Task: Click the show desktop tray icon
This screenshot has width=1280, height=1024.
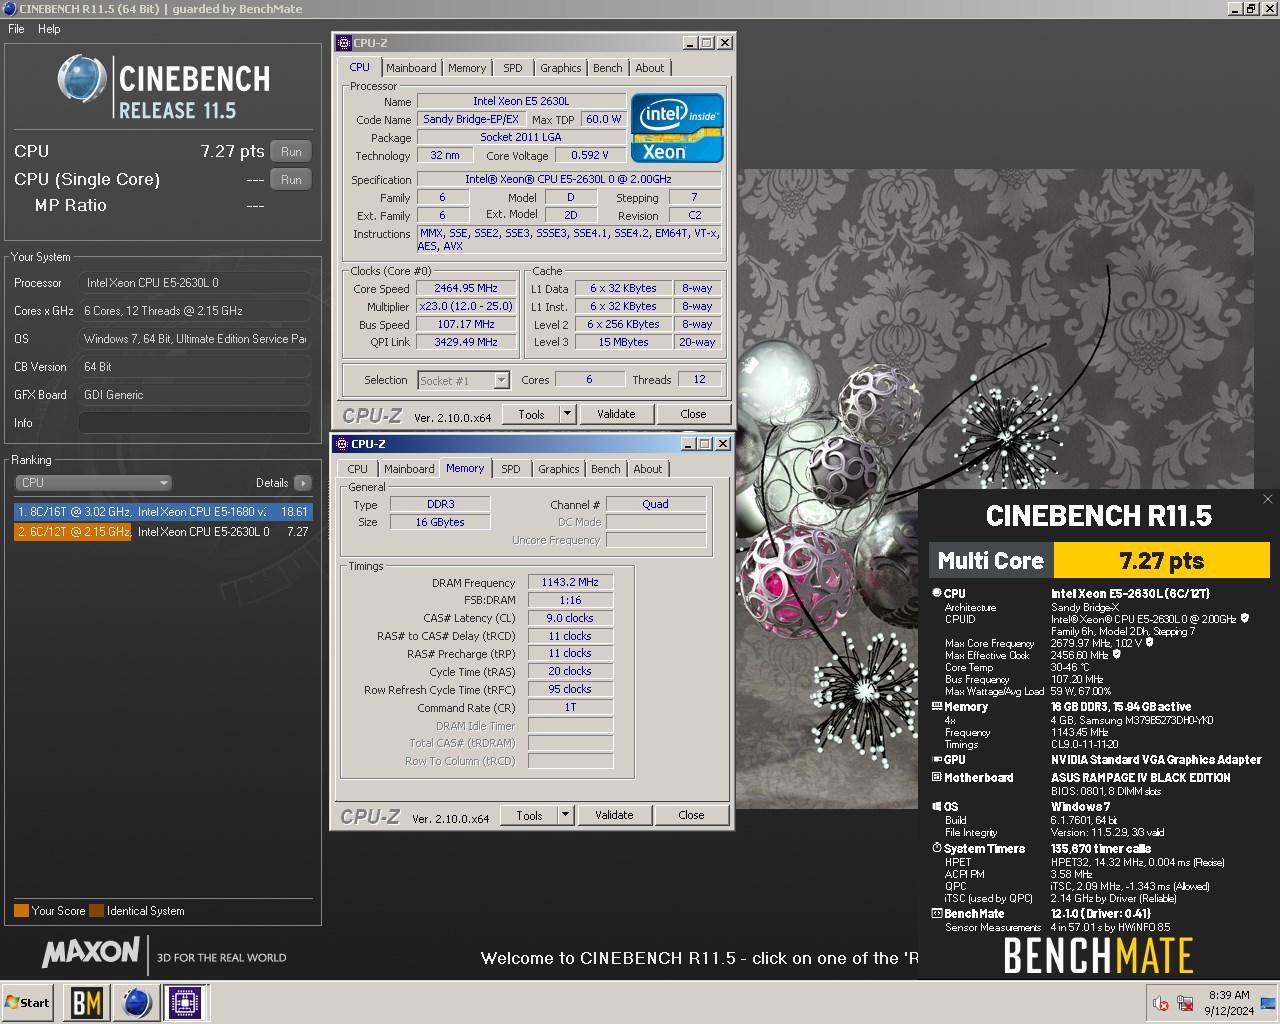Action: [1267, 1003]
